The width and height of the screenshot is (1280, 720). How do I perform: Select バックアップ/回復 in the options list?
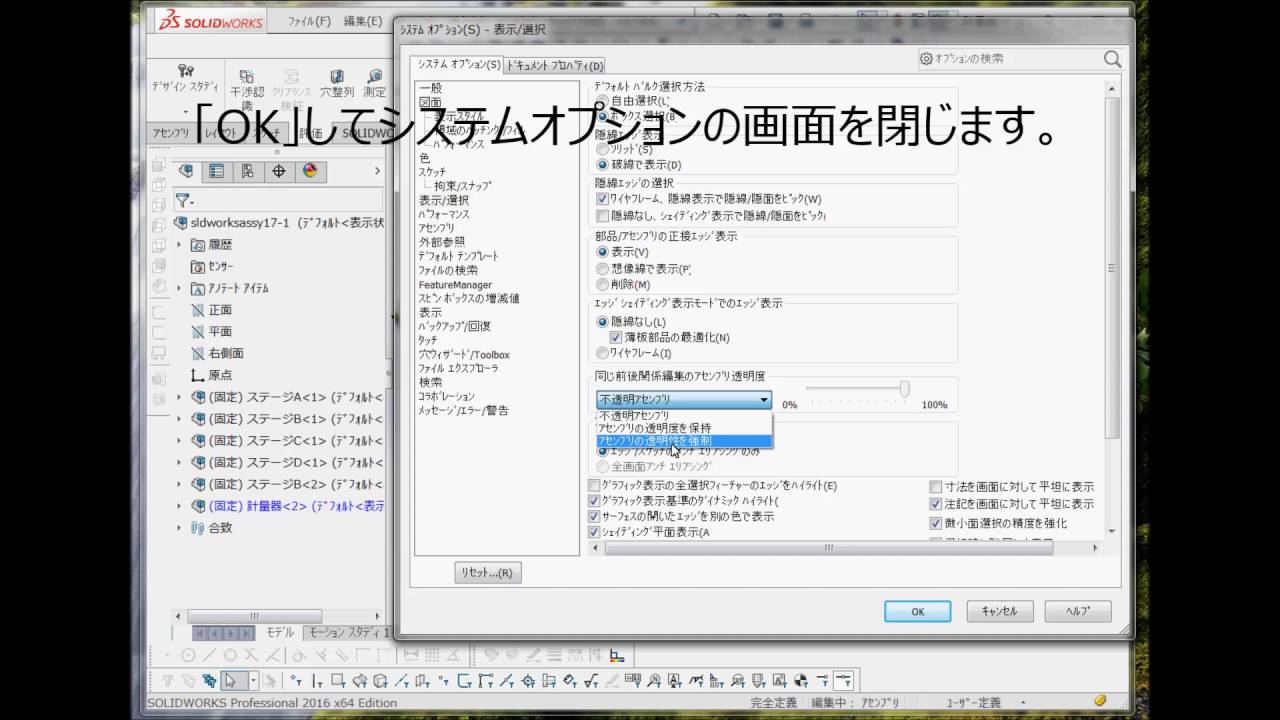click(454, 326)
